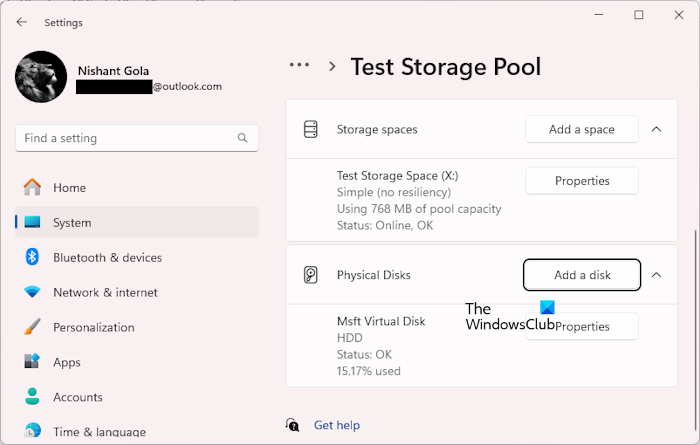Viewport: 700px width, 445px height.
Task: Open Test Storage Space Properties
Action: pos(582,181)
